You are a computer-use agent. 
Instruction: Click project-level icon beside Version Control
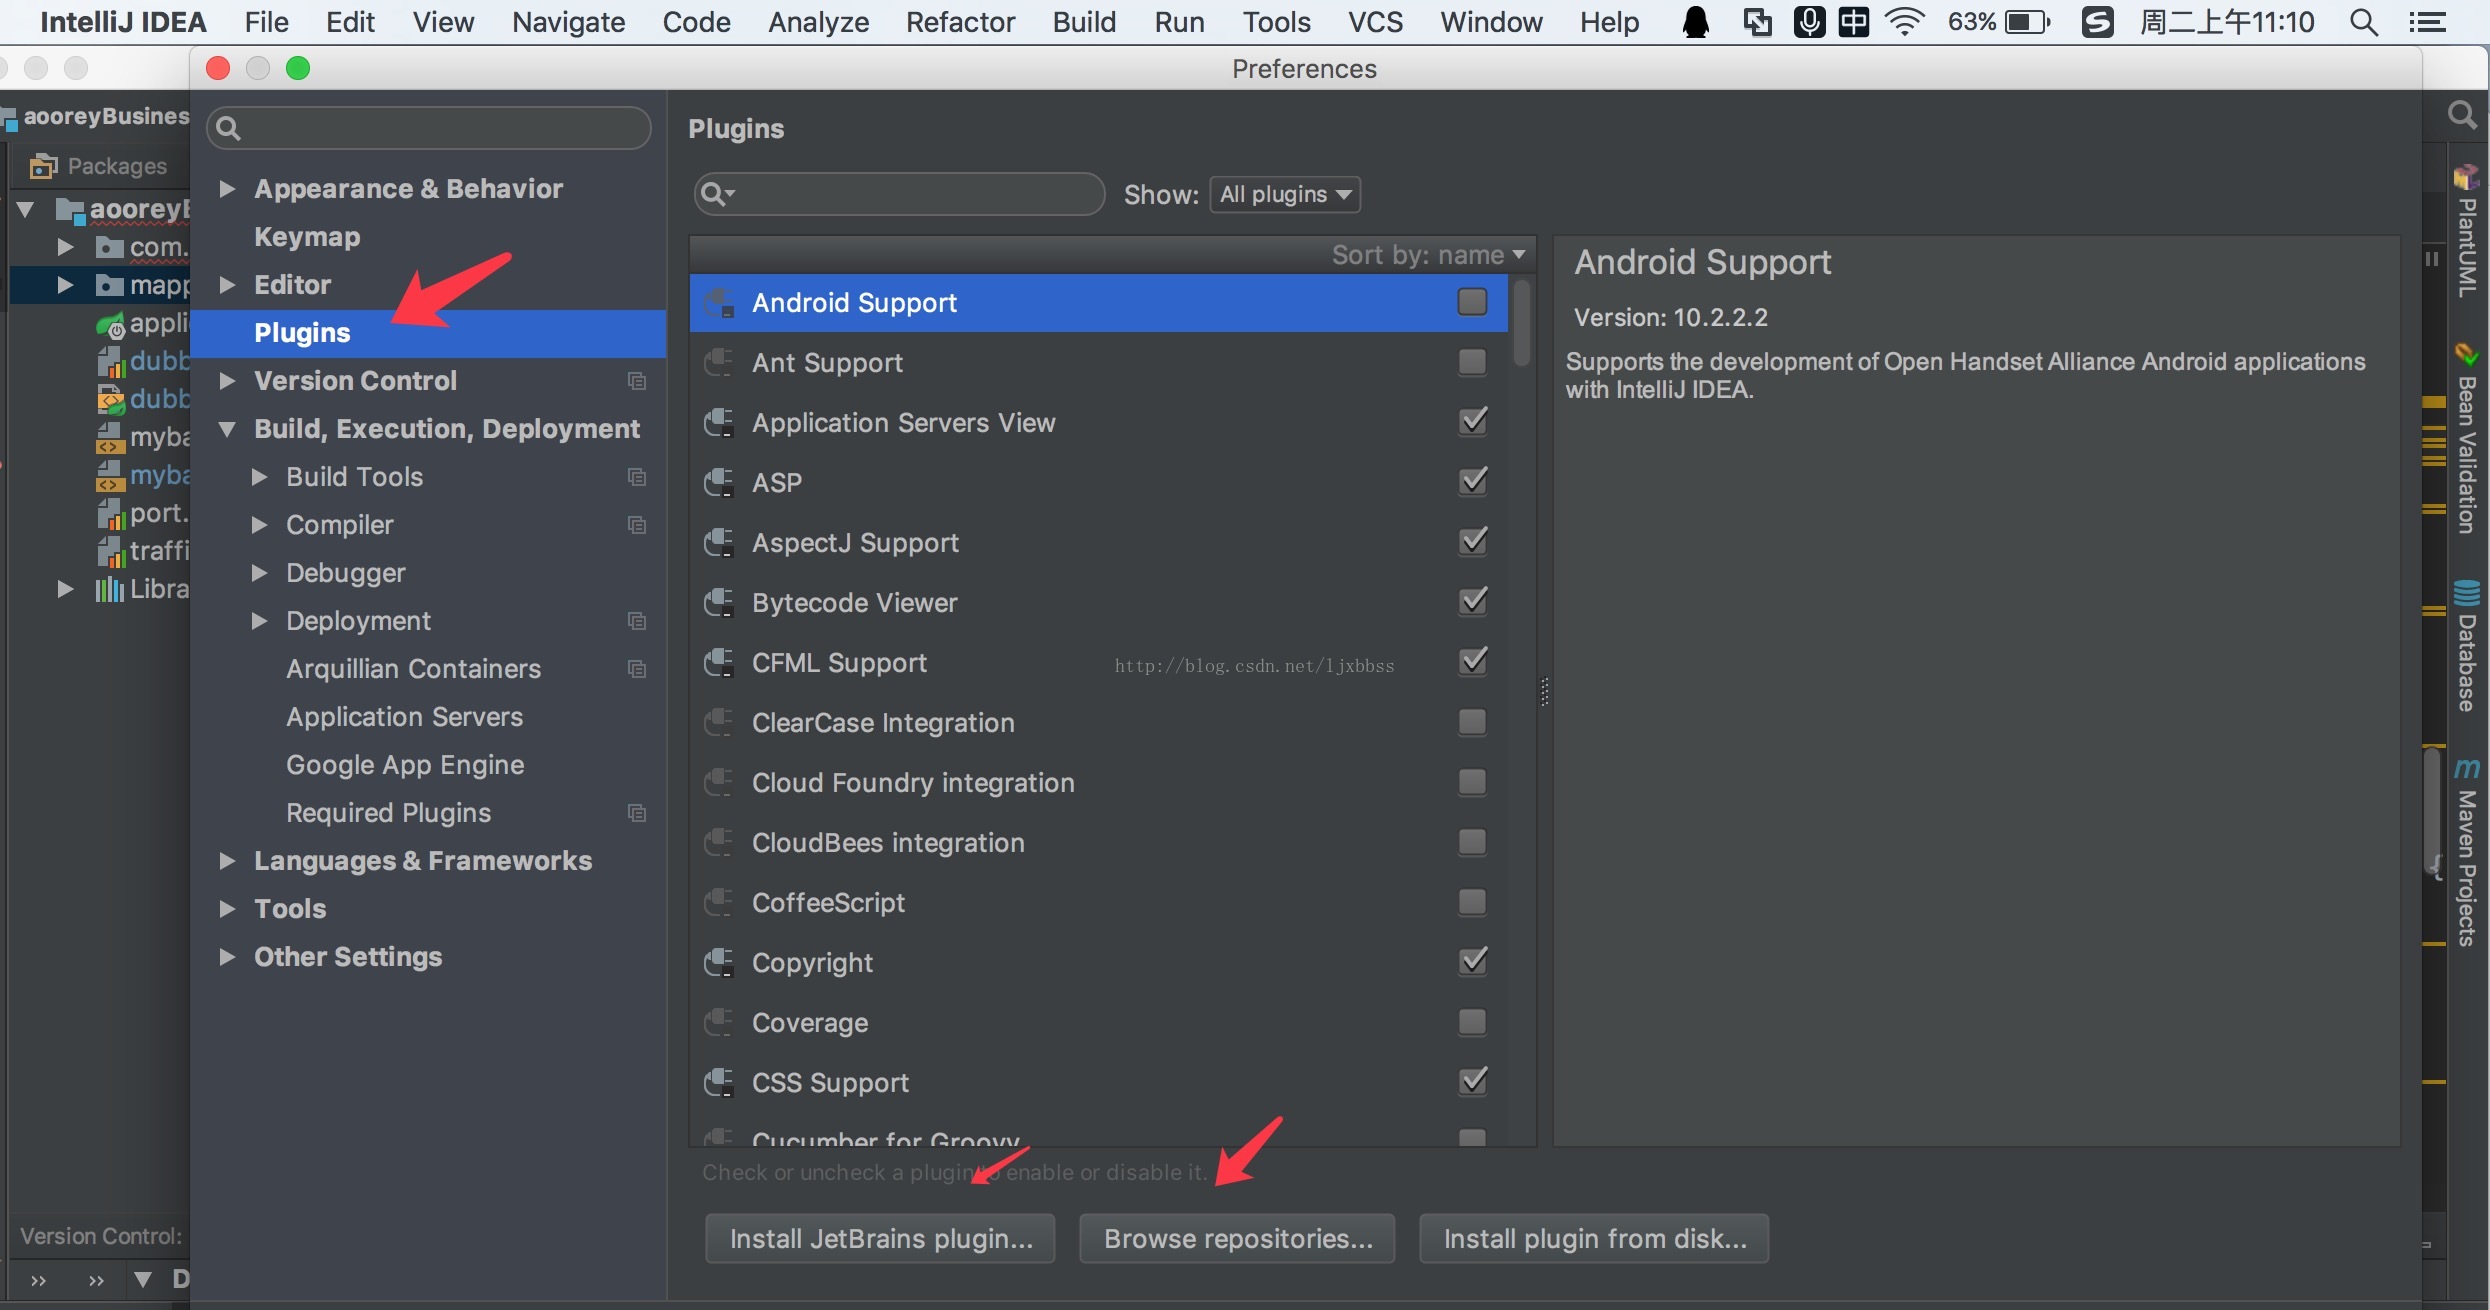636,381
